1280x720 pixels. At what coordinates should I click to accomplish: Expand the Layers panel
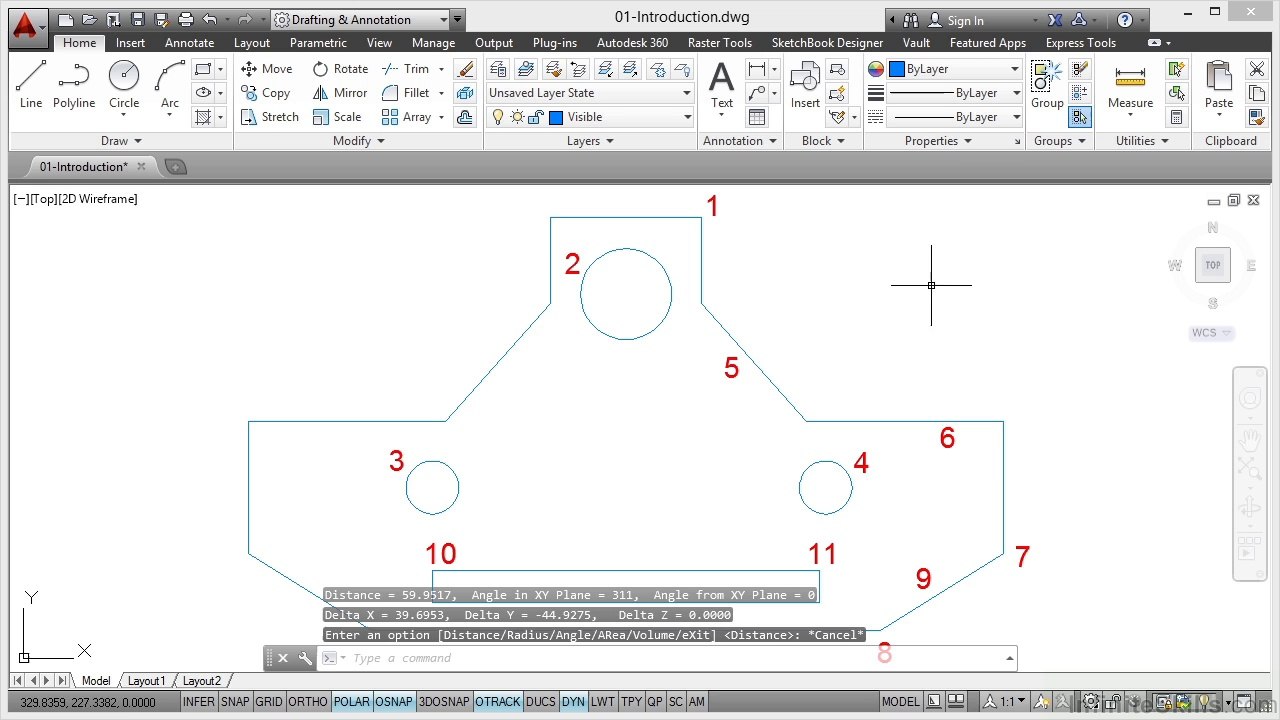point(590,141)
